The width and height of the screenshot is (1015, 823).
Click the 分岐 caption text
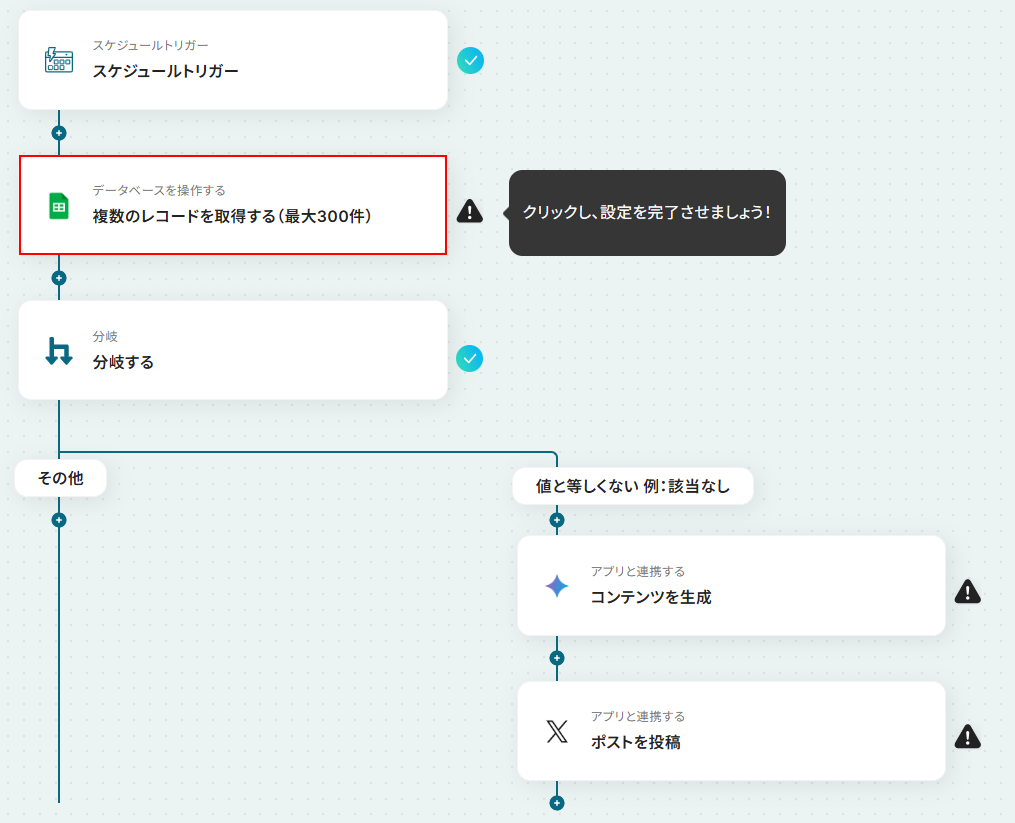[105, 336]
